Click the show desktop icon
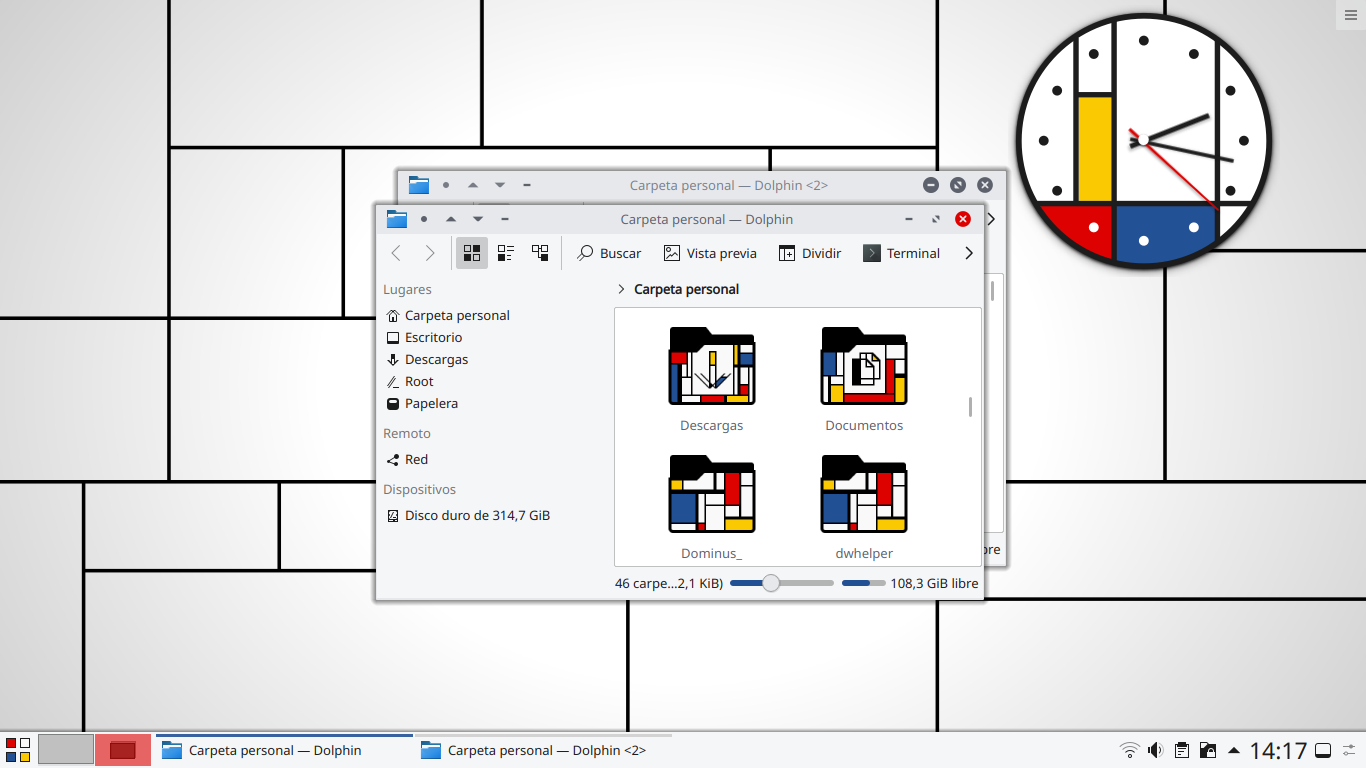 click(1322, 750)
